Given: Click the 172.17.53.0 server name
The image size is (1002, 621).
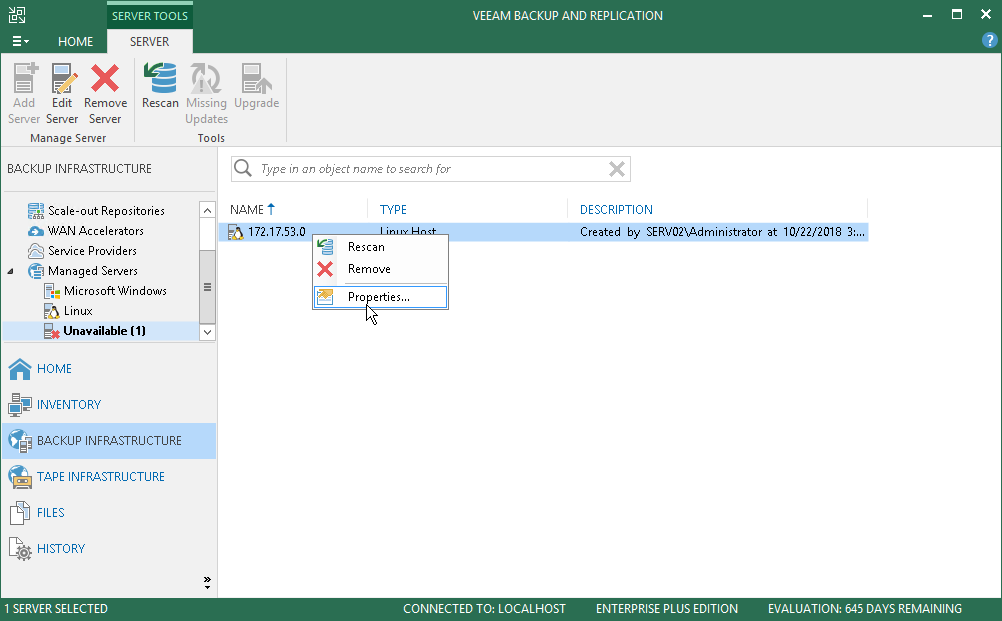Looking at the screenshot, I should pos(277,232).
